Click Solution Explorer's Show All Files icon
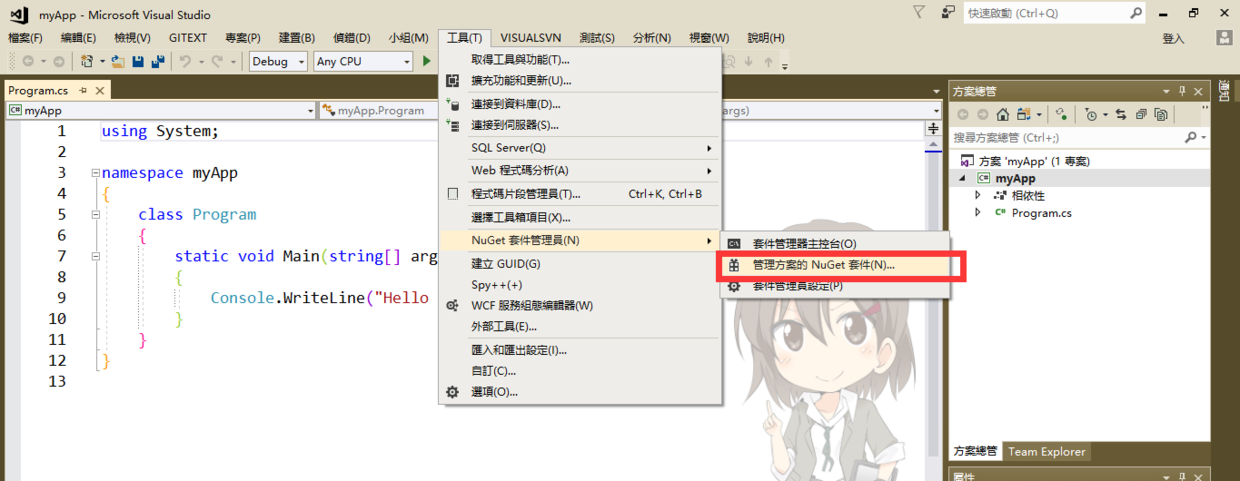1240x481 pixels. click(1159, 115)
